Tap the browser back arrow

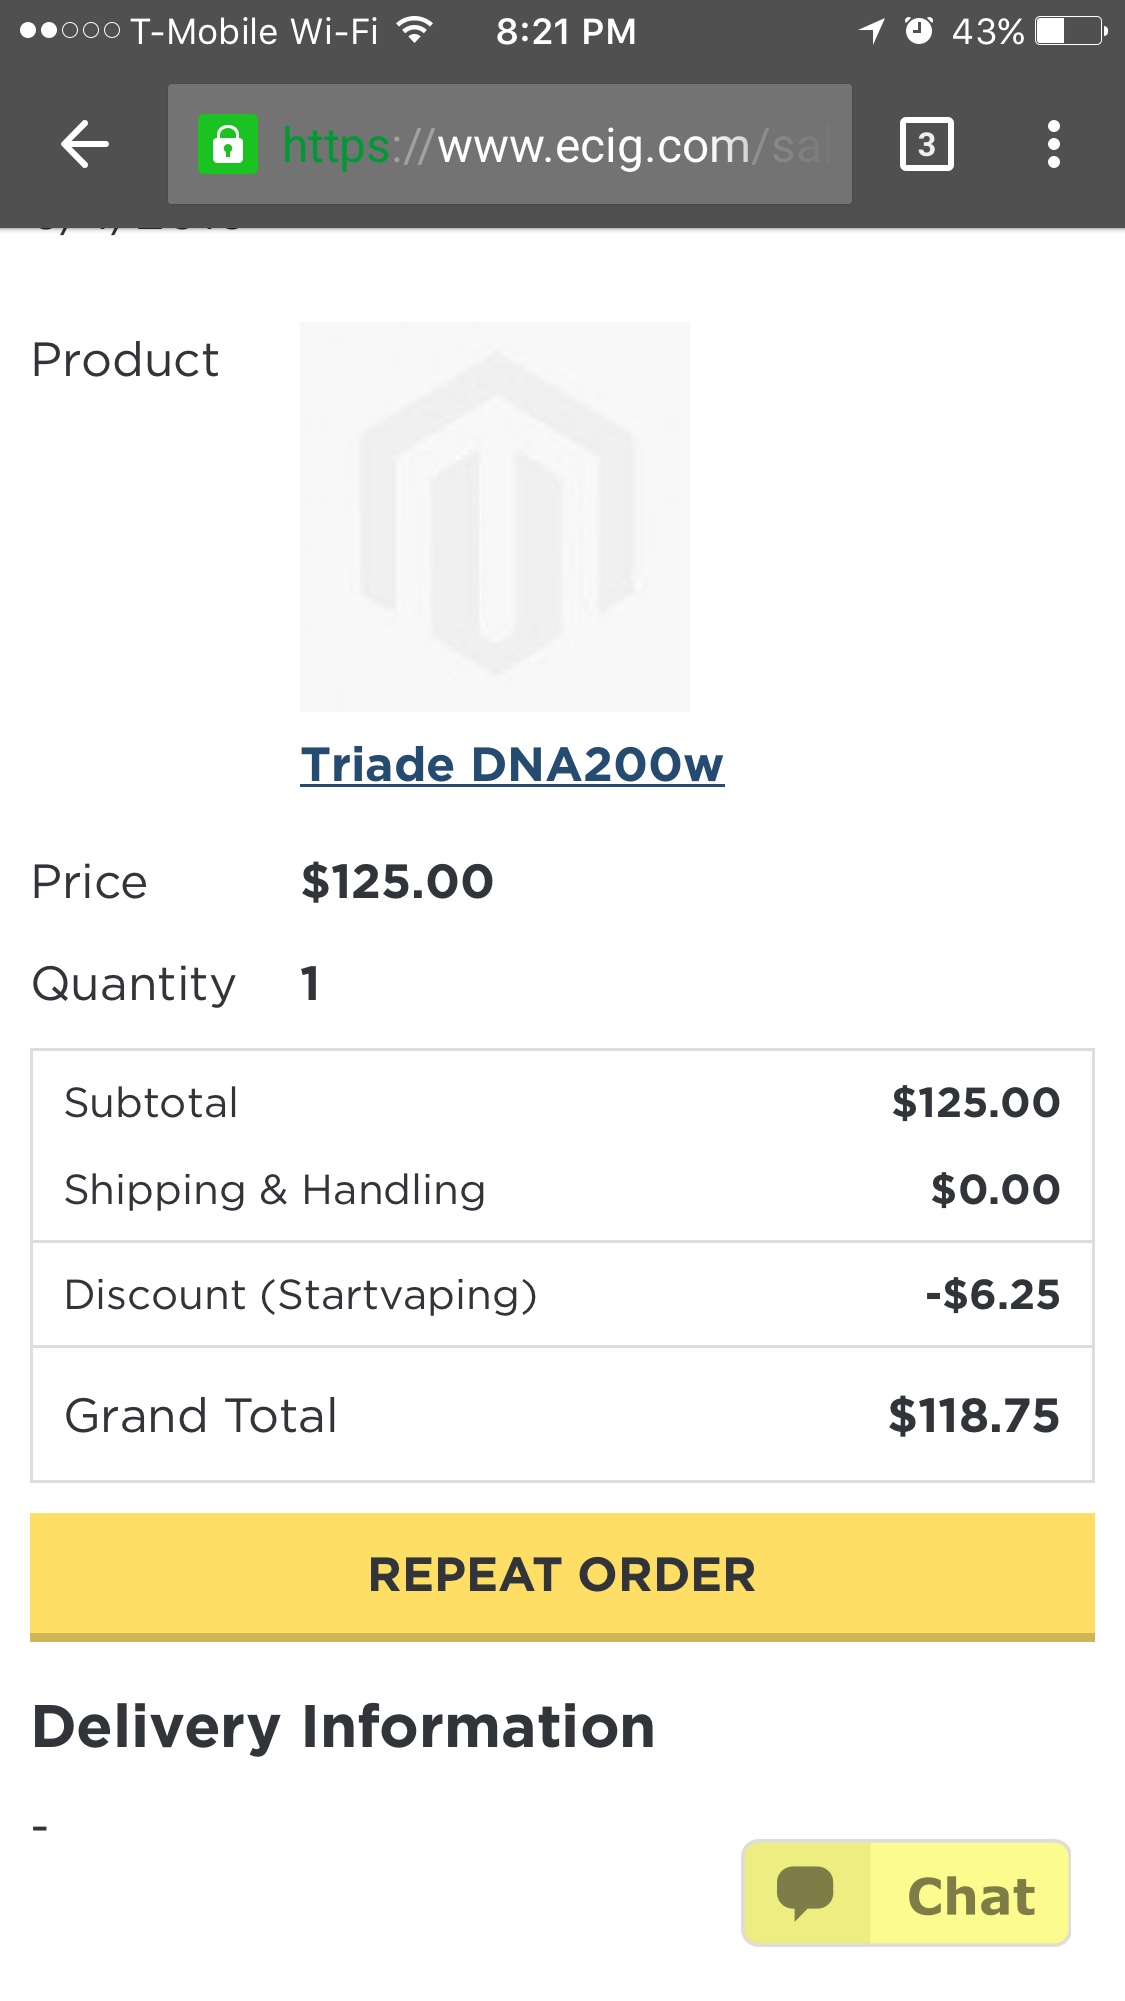pos(85,145)
